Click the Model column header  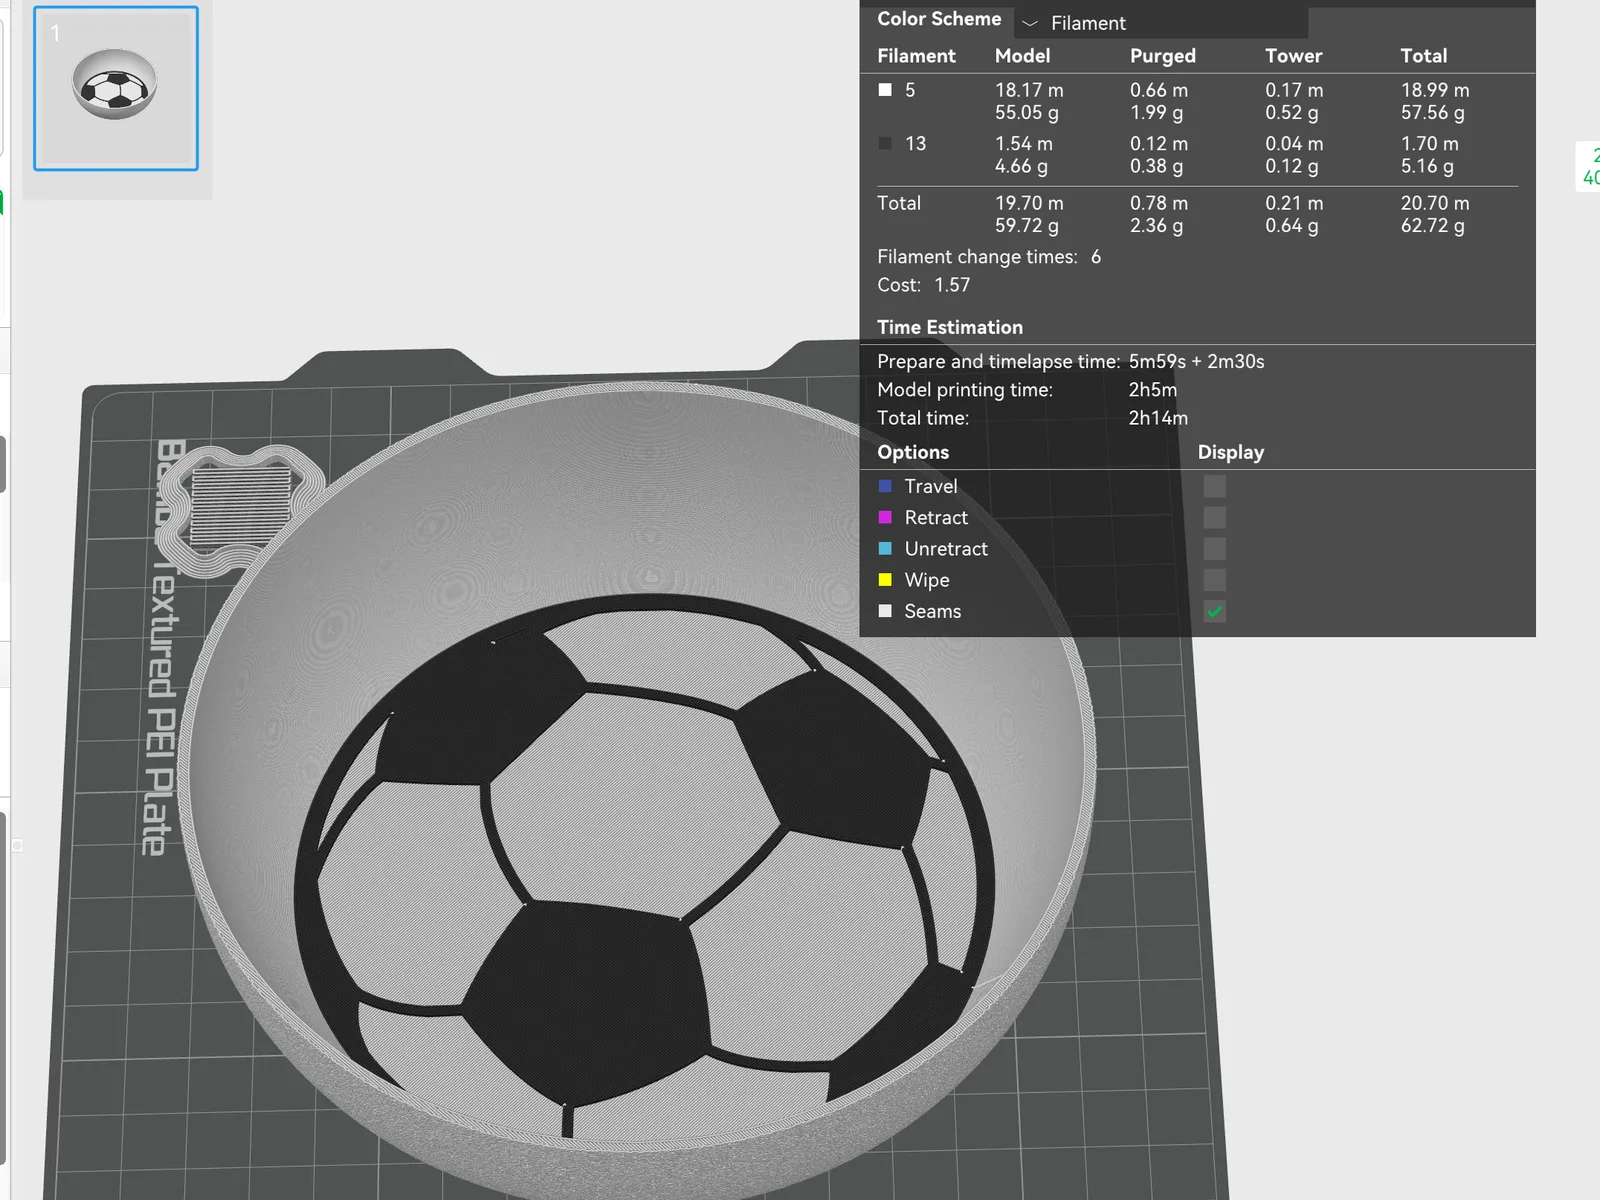[x=1023, y=56]
